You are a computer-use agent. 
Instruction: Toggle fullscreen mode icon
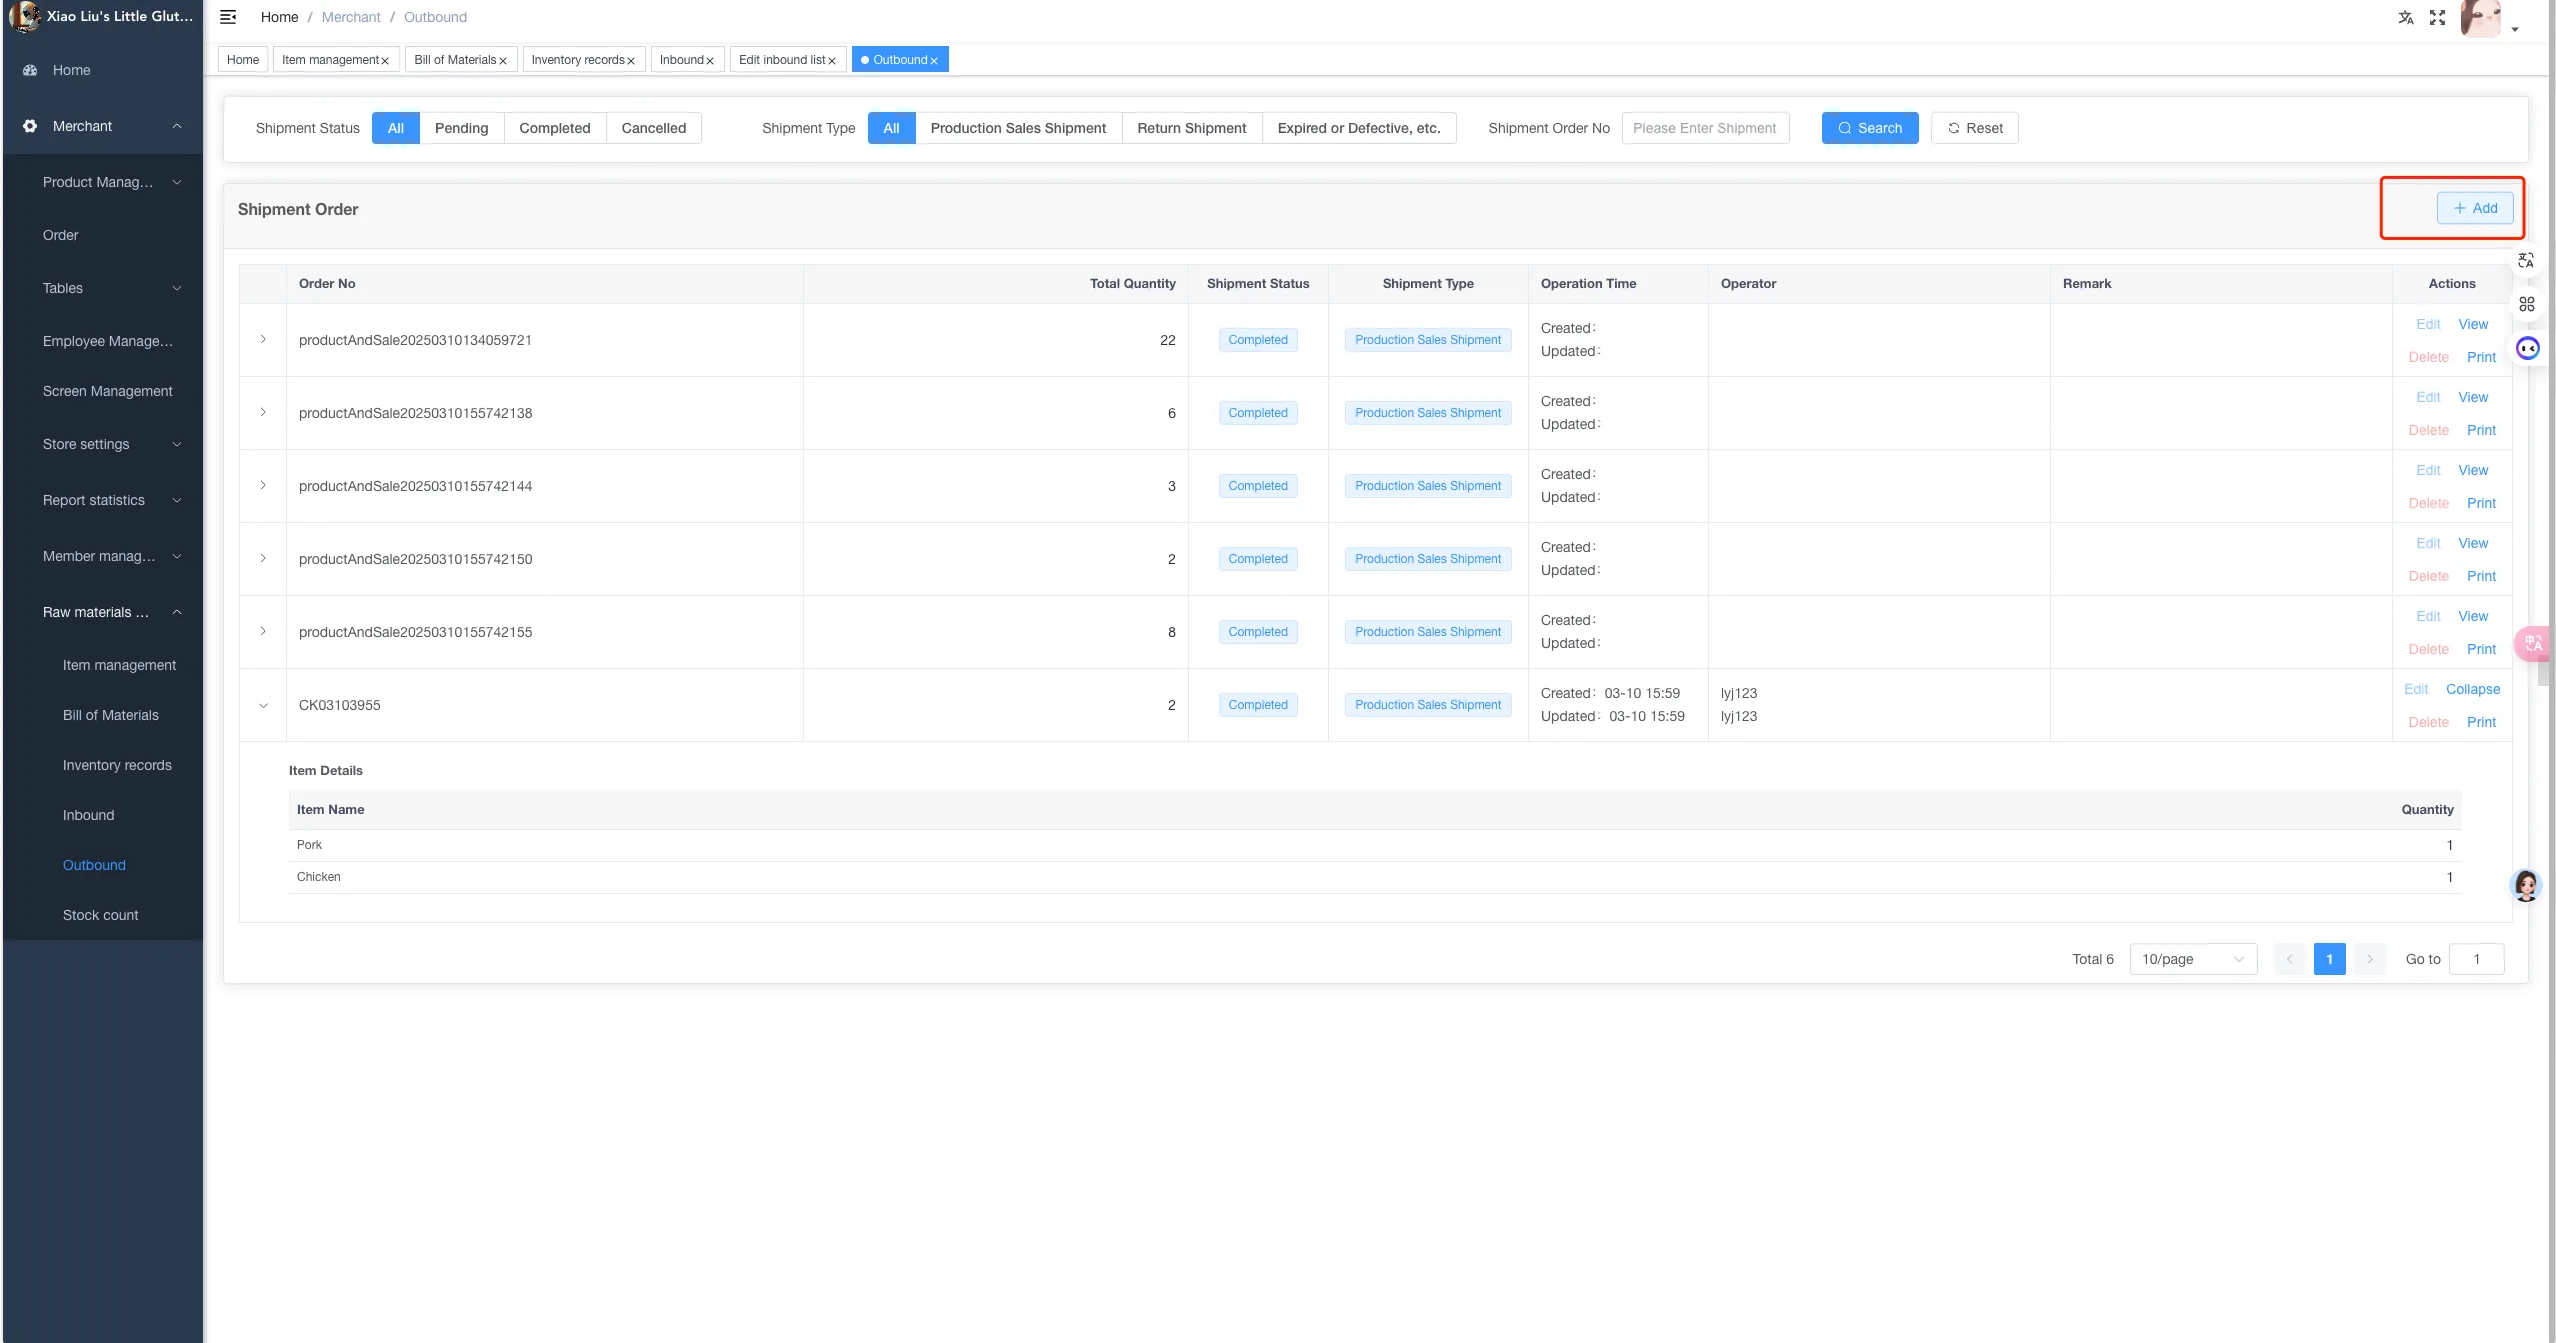(x=2438, y=17)
